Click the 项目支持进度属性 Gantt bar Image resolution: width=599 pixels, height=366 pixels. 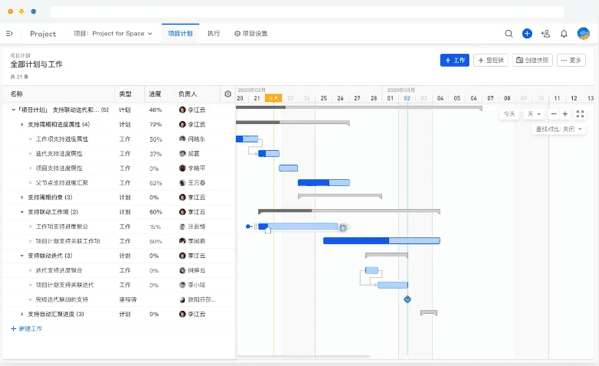pyautogui.click(x=288, y=168)
